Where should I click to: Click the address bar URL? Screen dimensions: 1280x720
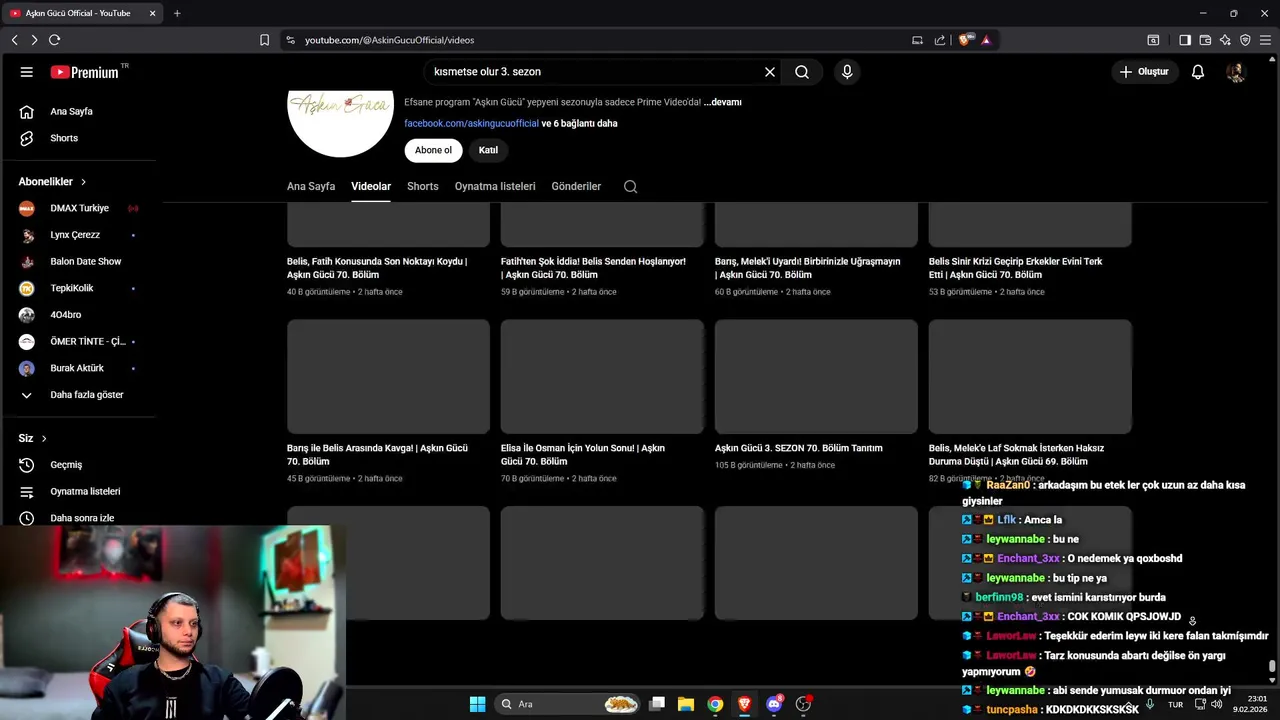coord(389,40)
